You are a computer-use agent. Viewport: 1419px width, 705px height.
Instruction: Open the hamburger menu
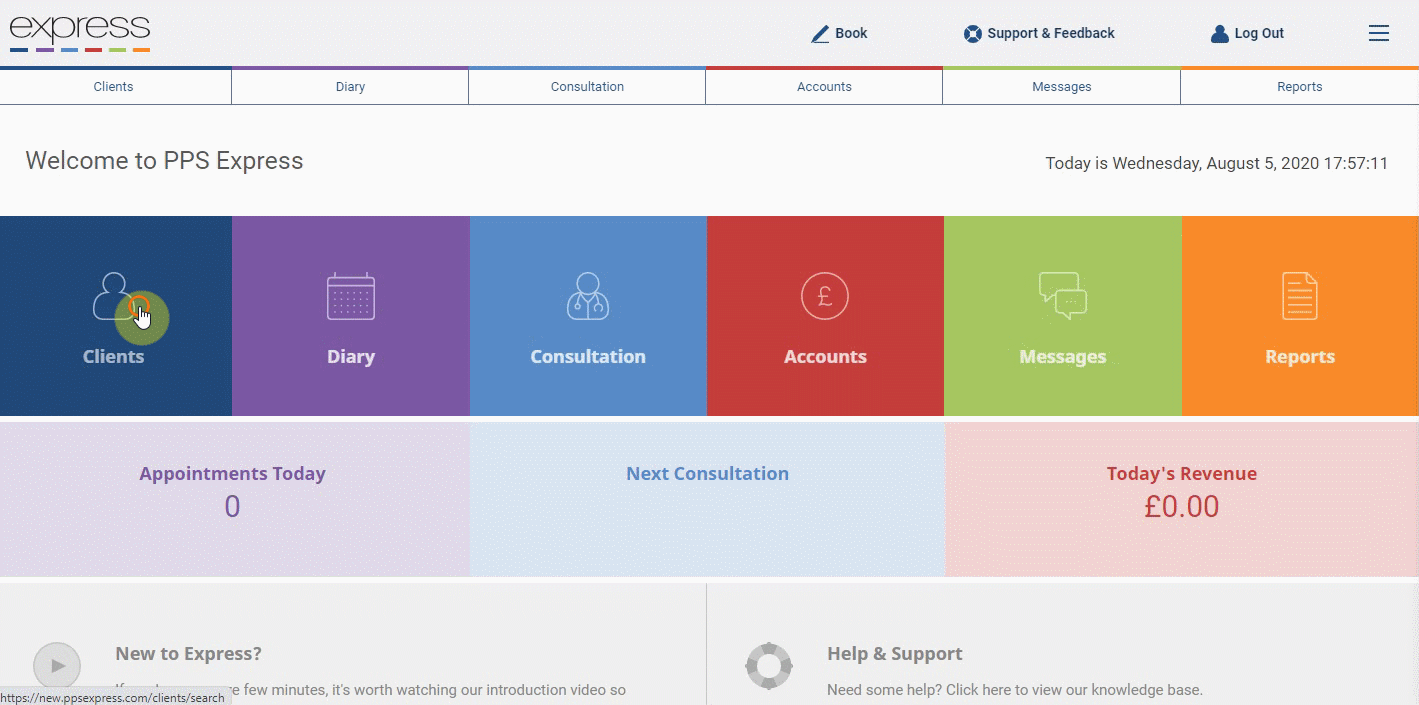click(x=1379, y=33)
